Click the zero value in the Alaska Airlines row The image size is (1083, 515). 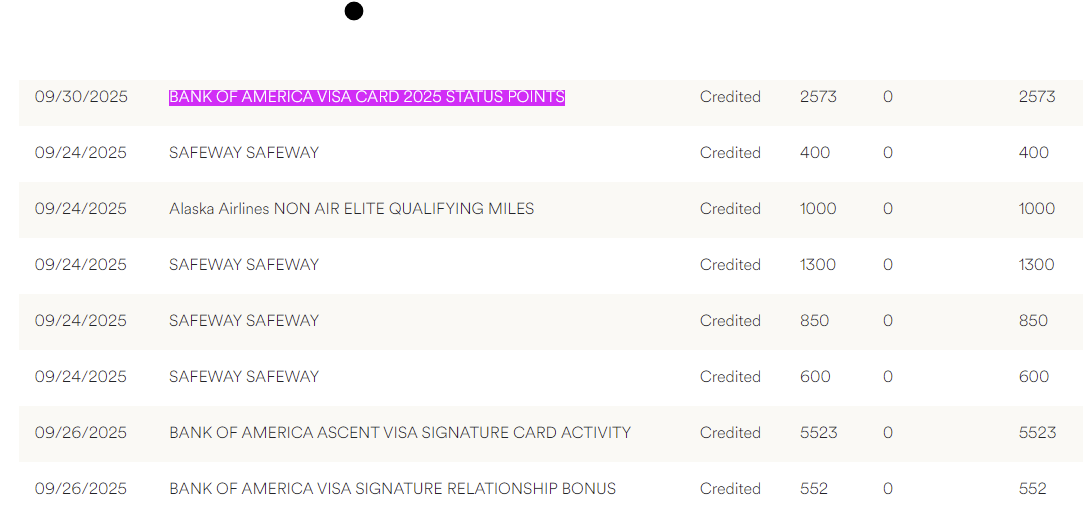coord(888,209)
